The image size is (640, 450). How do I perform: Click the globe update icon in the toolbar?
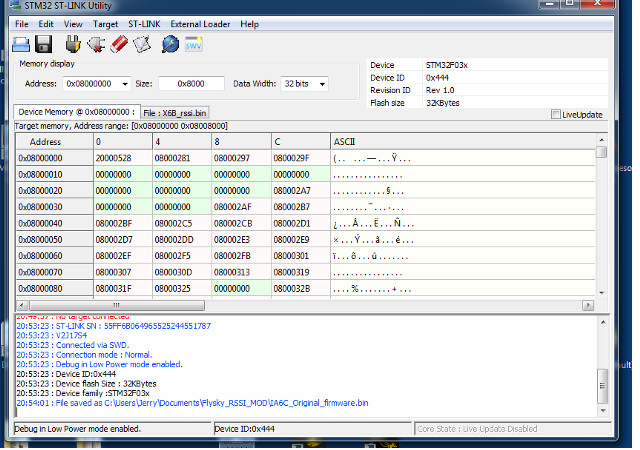click(x=170, y=44)
